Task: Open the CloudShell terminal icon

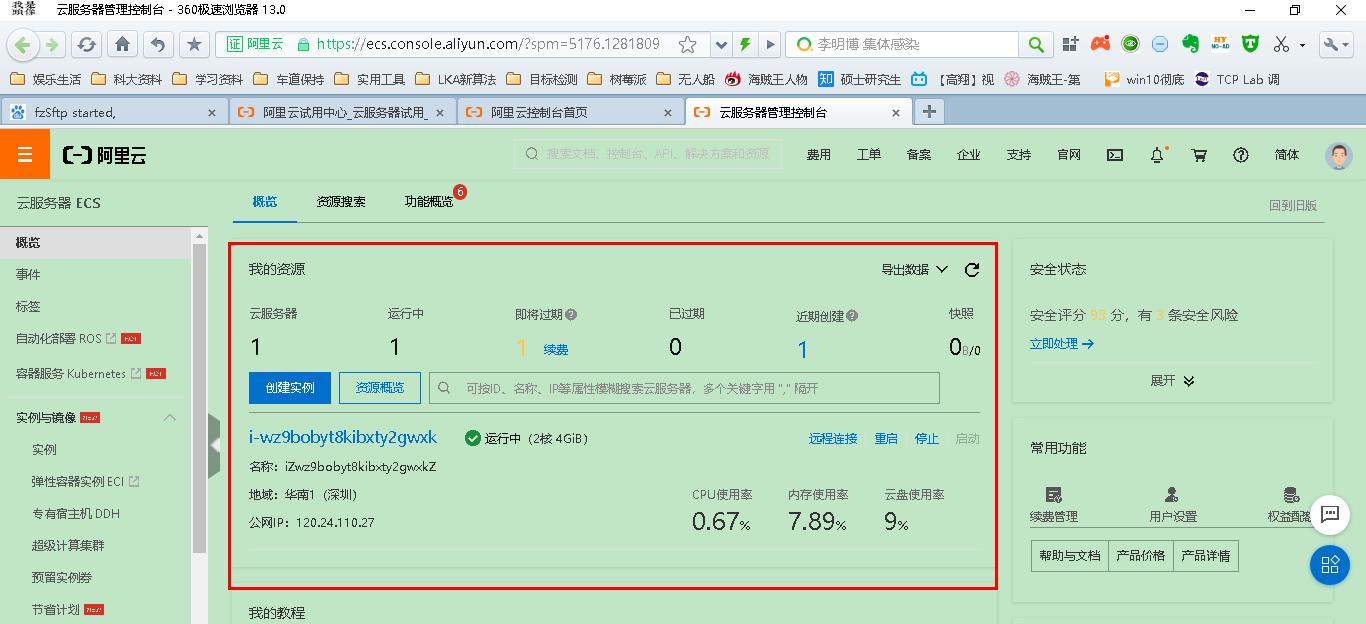Action: pos(1115,156)
